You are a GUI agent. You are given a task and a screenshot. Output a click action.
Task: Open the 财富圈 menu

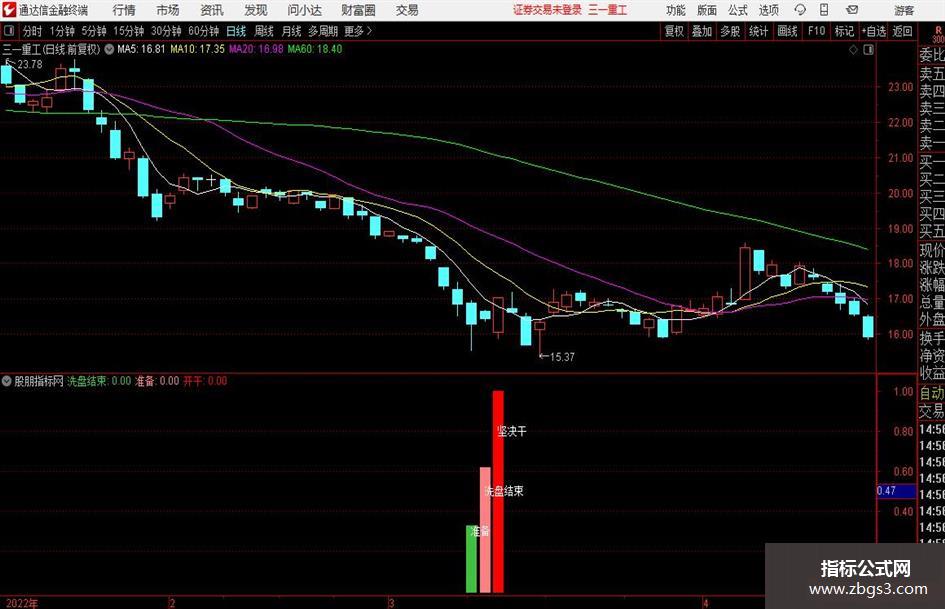pyautogui.click(x=358, y=10)
